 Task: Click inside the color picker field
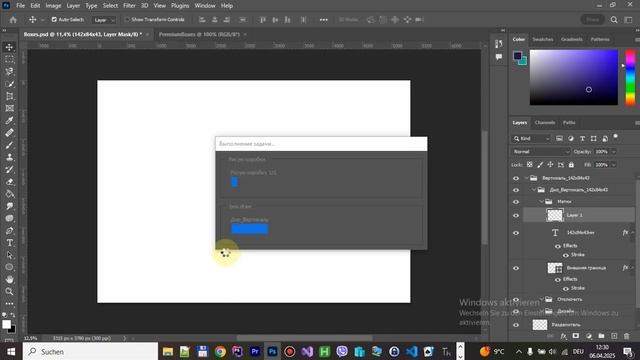pyautogui.click(x=574, y=78)
